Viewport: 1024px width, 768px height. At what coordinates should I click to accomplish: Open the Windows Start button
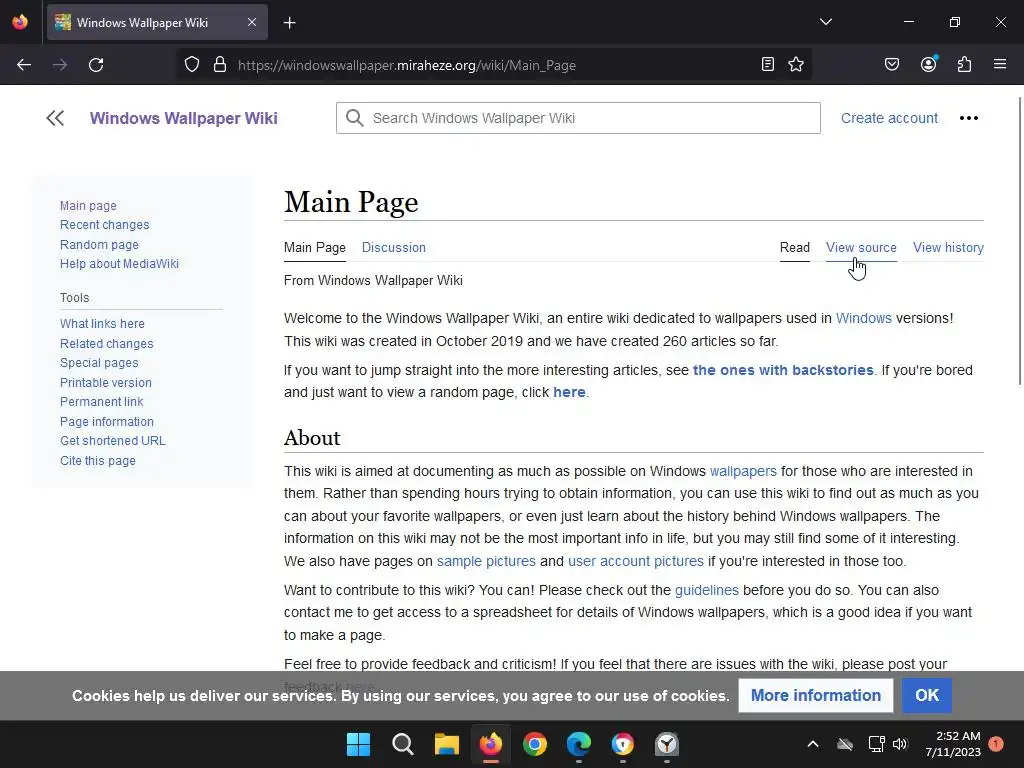pos(359,744)
